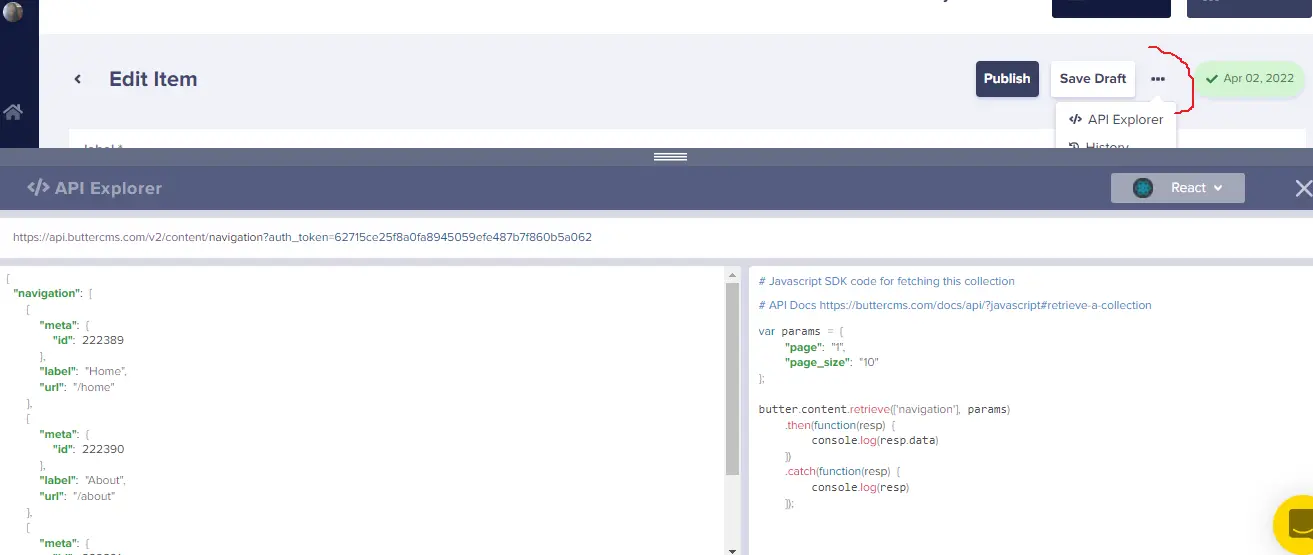Click the API Explorer code icon in panel header
This screenshot has height=555, width=1313.
[x=38, y=188]
